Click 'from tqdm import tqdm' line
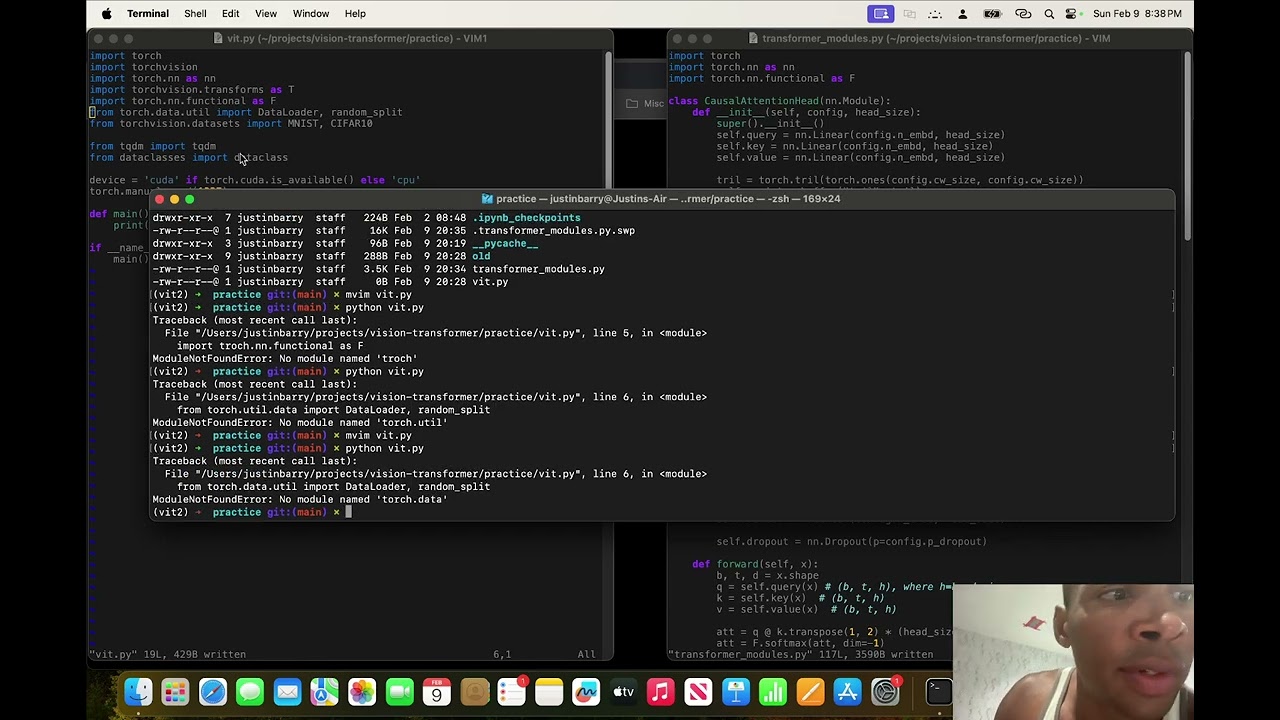The image size is (1280, 720). (152, 146)
